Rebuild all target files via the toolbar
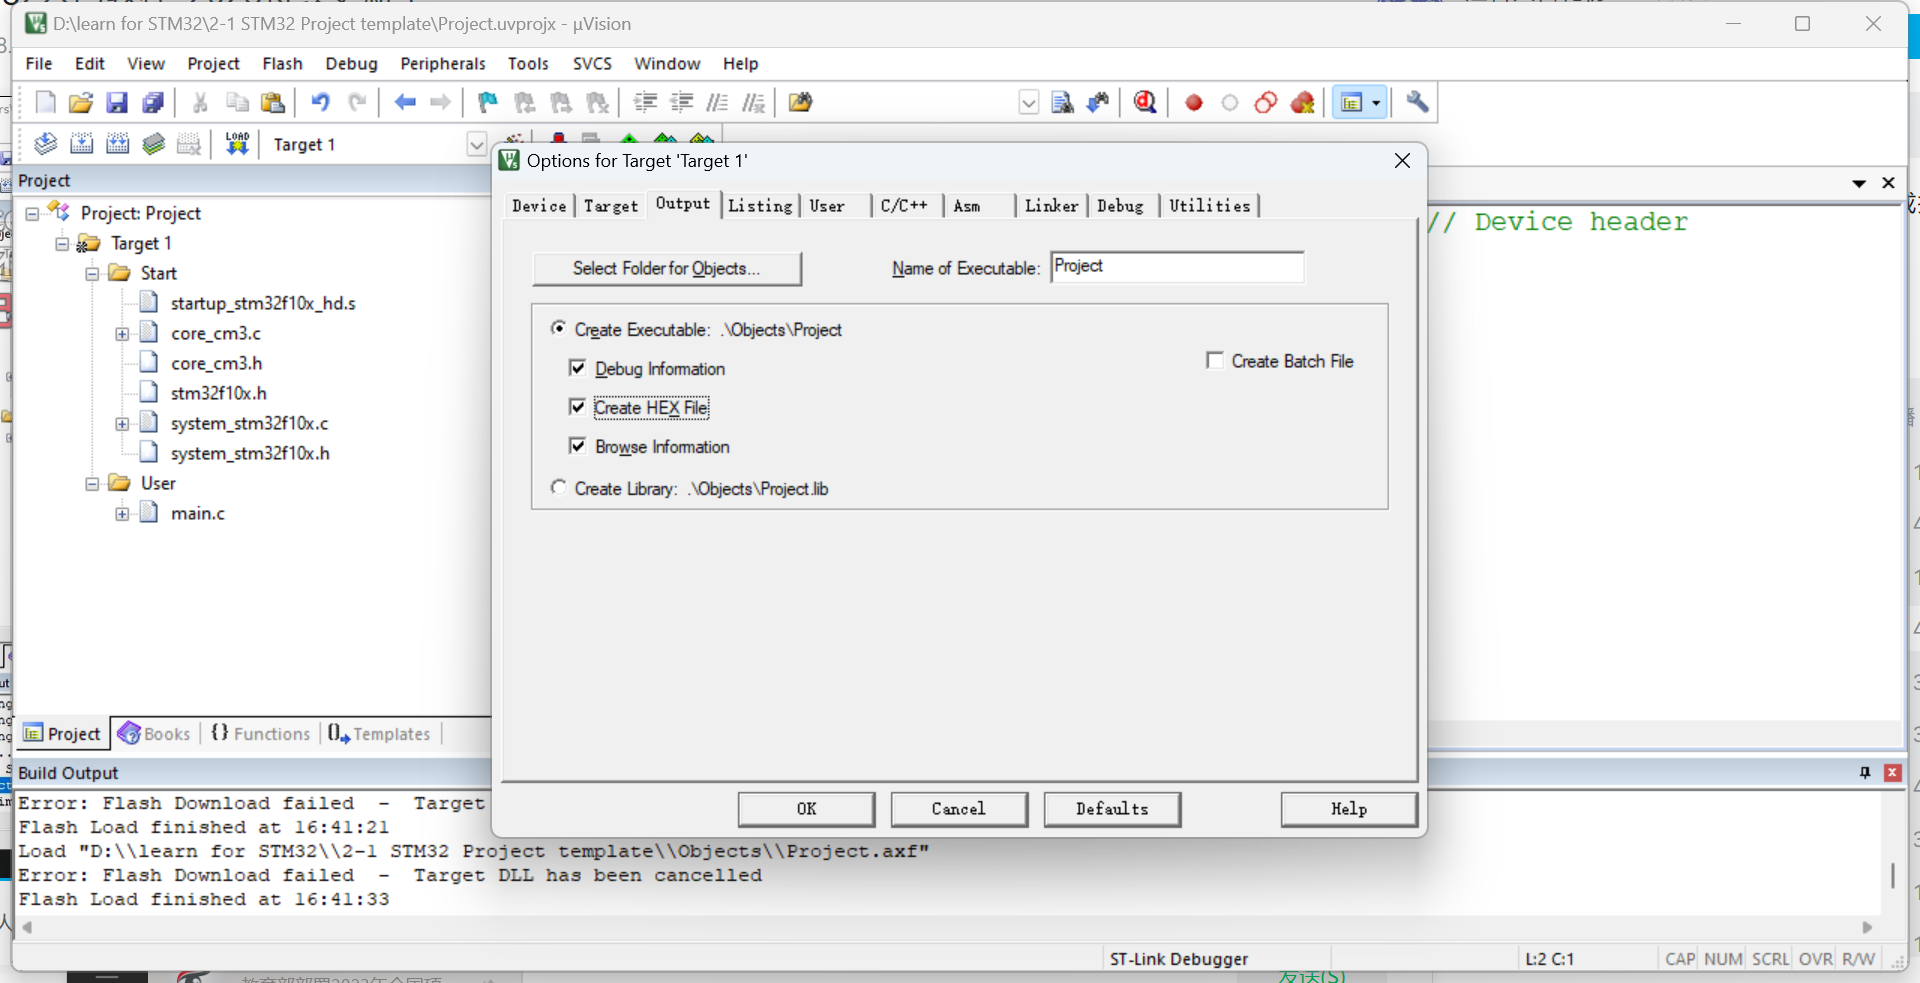Image resolution: width=1920 pixels, height=983 pixels. 118,144
